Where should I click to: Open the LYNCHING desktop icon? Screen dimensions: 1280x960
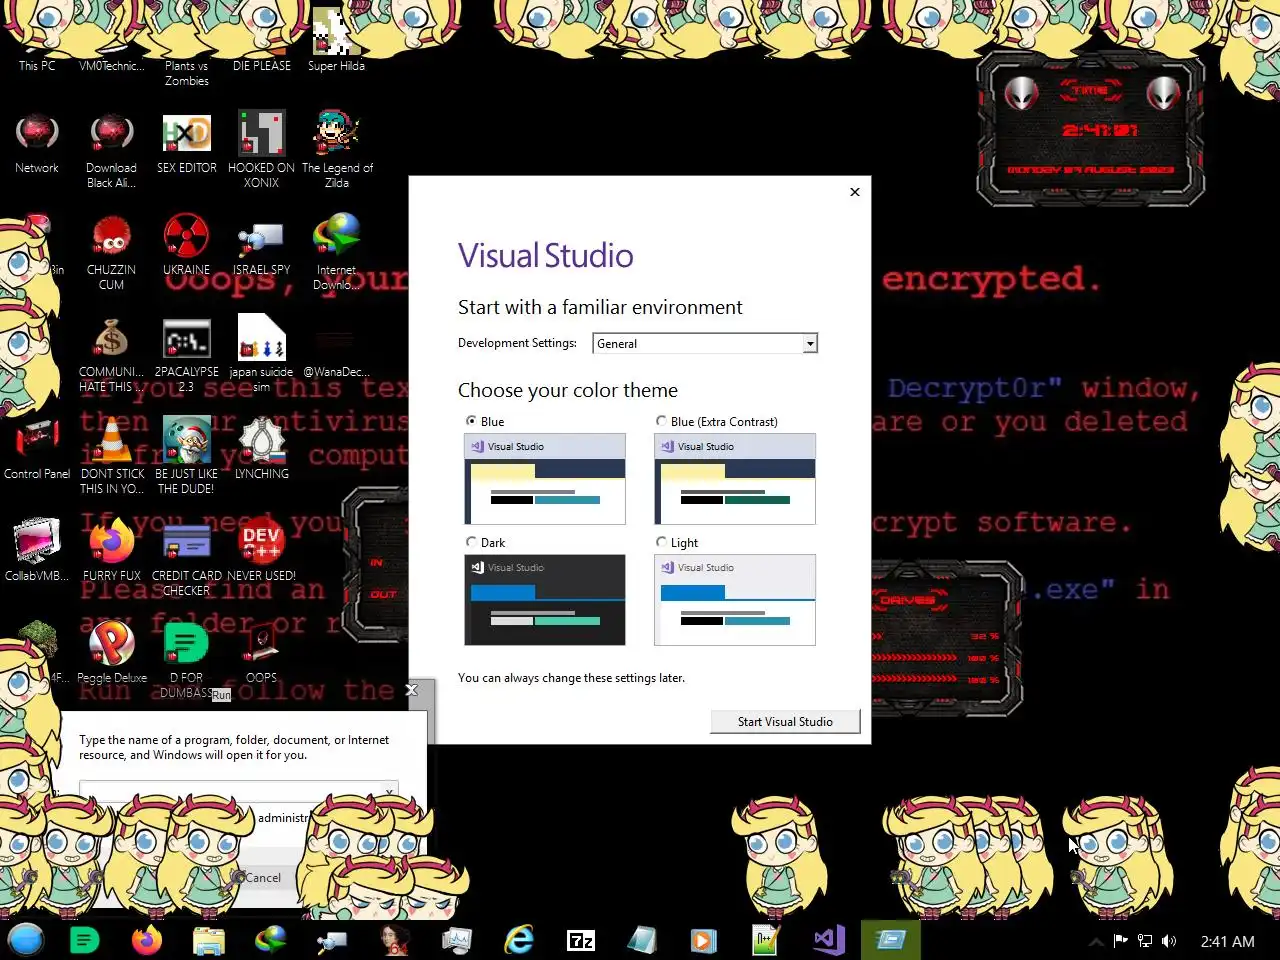coord(261,449)
